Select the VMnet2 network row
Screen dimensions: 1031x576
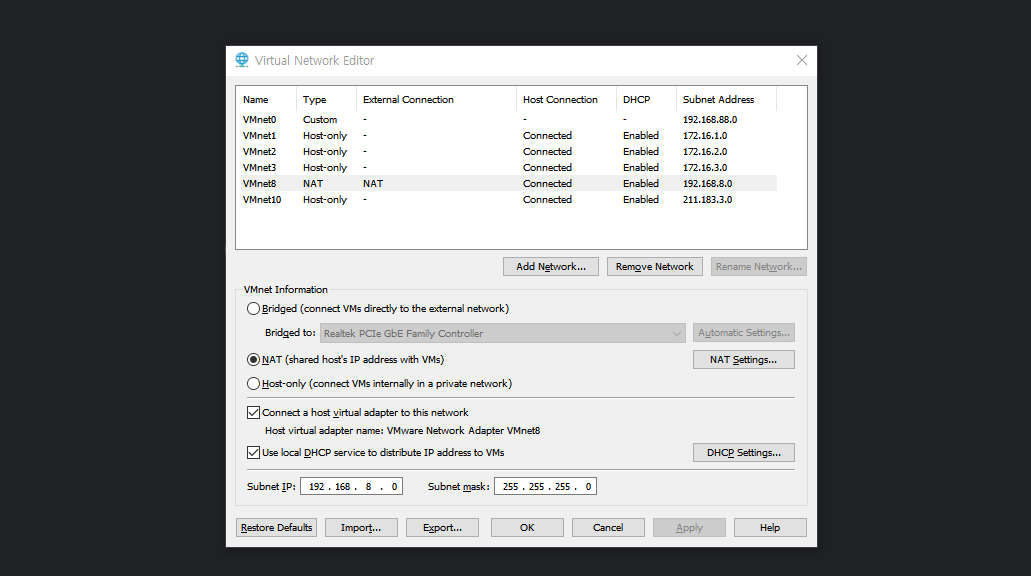[x=506, y=151]
